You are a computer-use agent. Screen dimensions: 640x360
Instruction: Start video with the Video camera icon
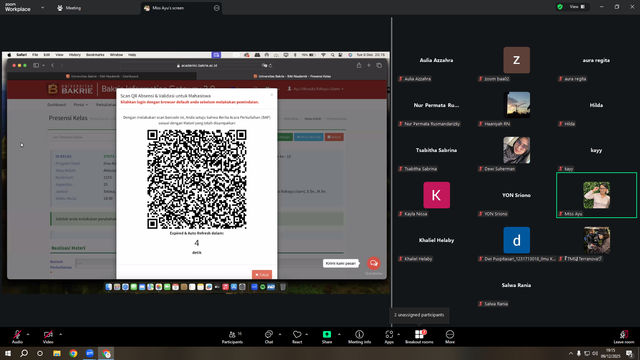point(48,334)
